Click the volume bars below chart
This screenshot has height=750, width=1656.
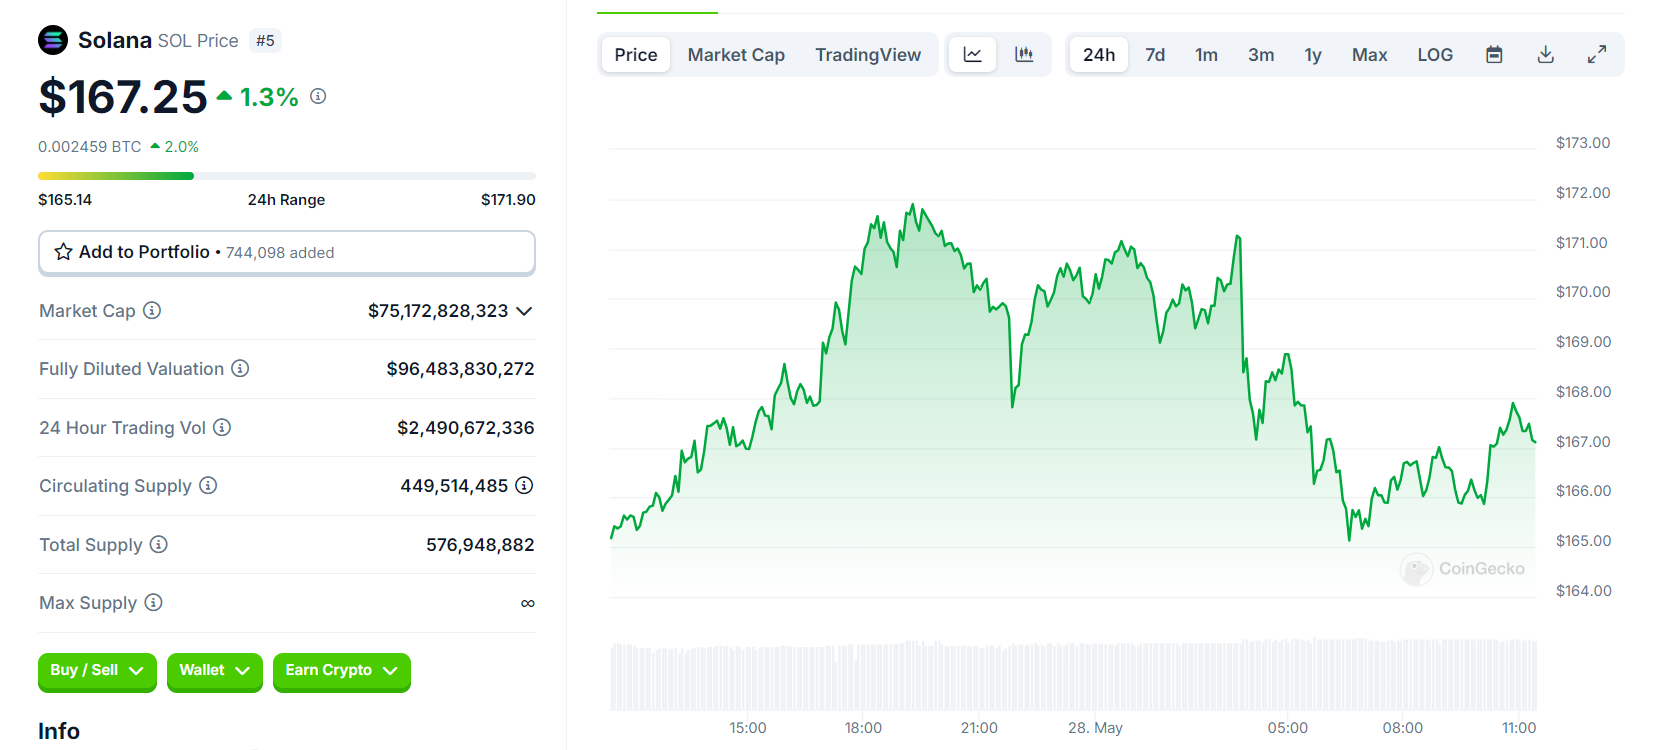(1073, 676)
